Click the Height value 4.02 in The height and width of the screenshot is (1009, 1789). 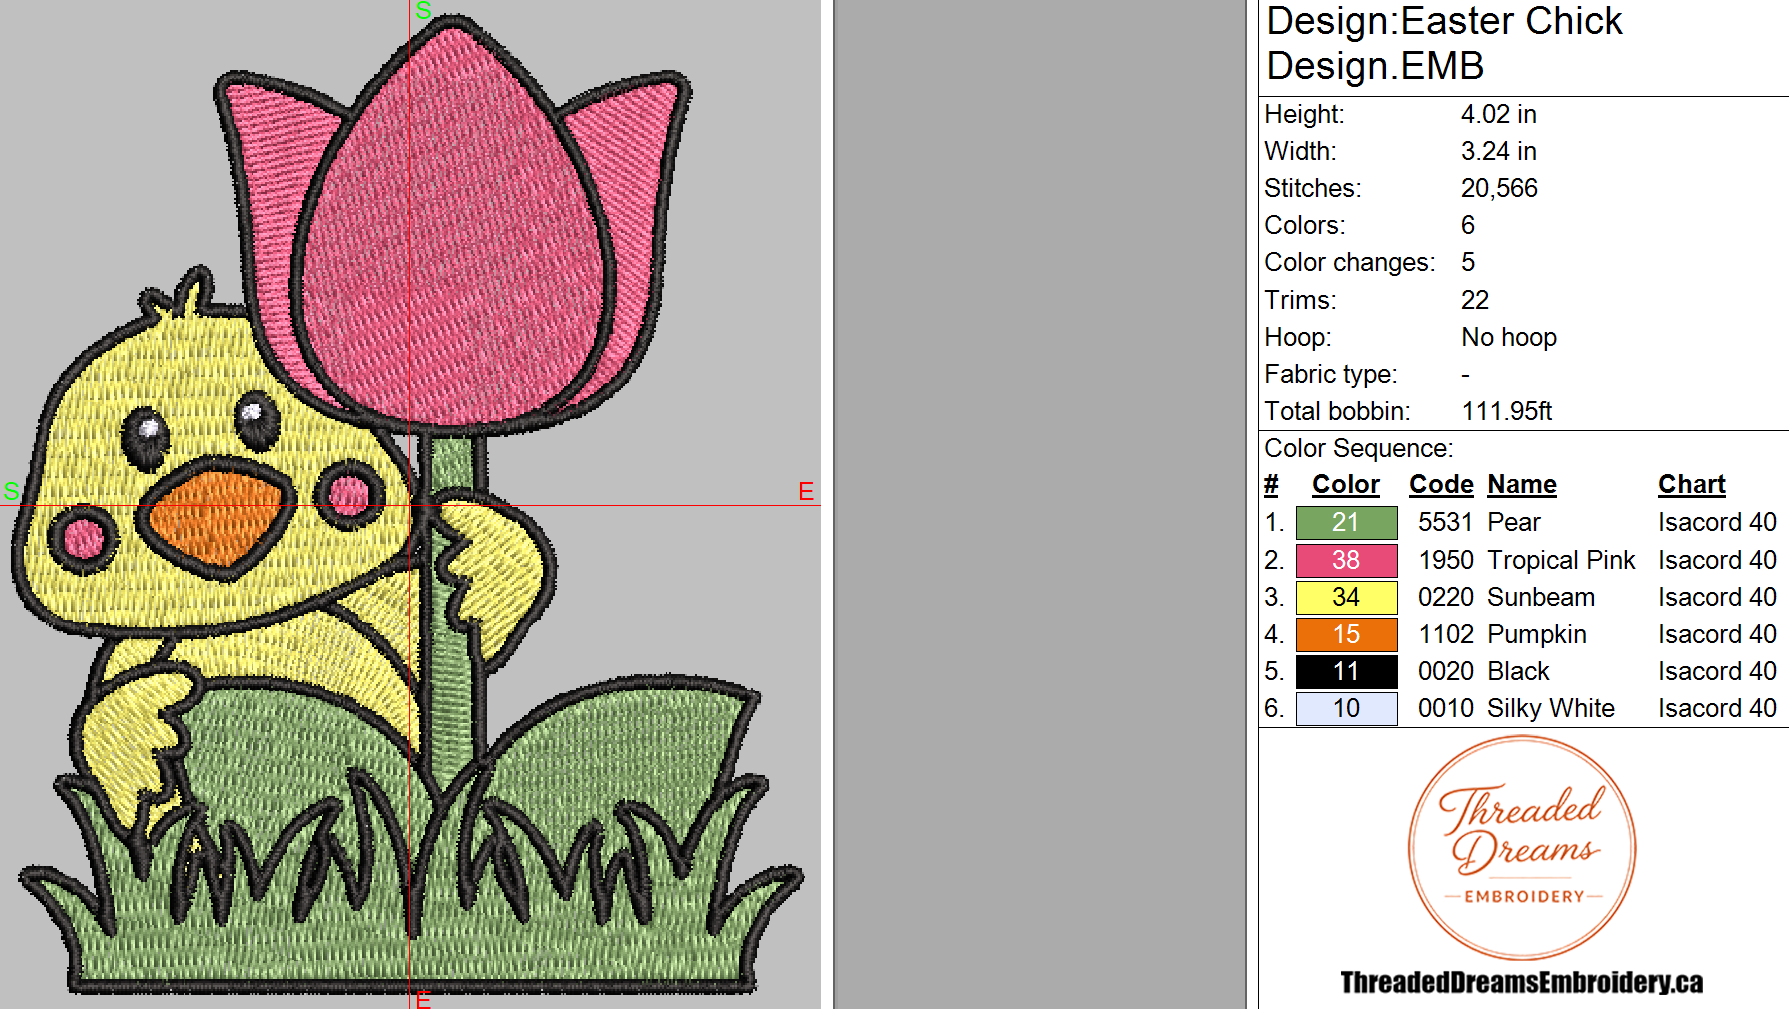click(1498, 114)
